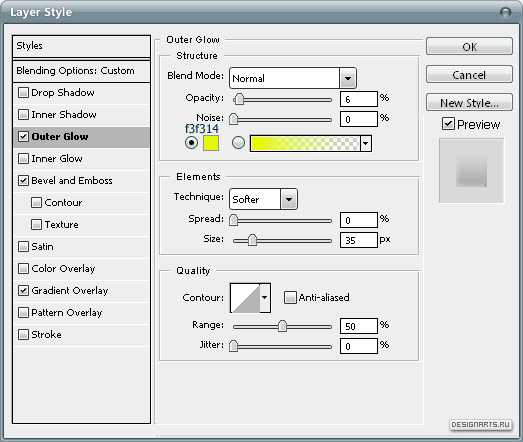Click the Opacity slider handle

pyautogui.click(x=239, y=99)
